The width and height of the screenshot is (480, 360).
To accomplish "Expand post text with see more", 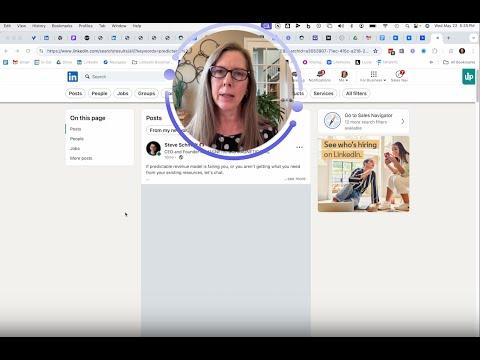I will click(295, 179).
